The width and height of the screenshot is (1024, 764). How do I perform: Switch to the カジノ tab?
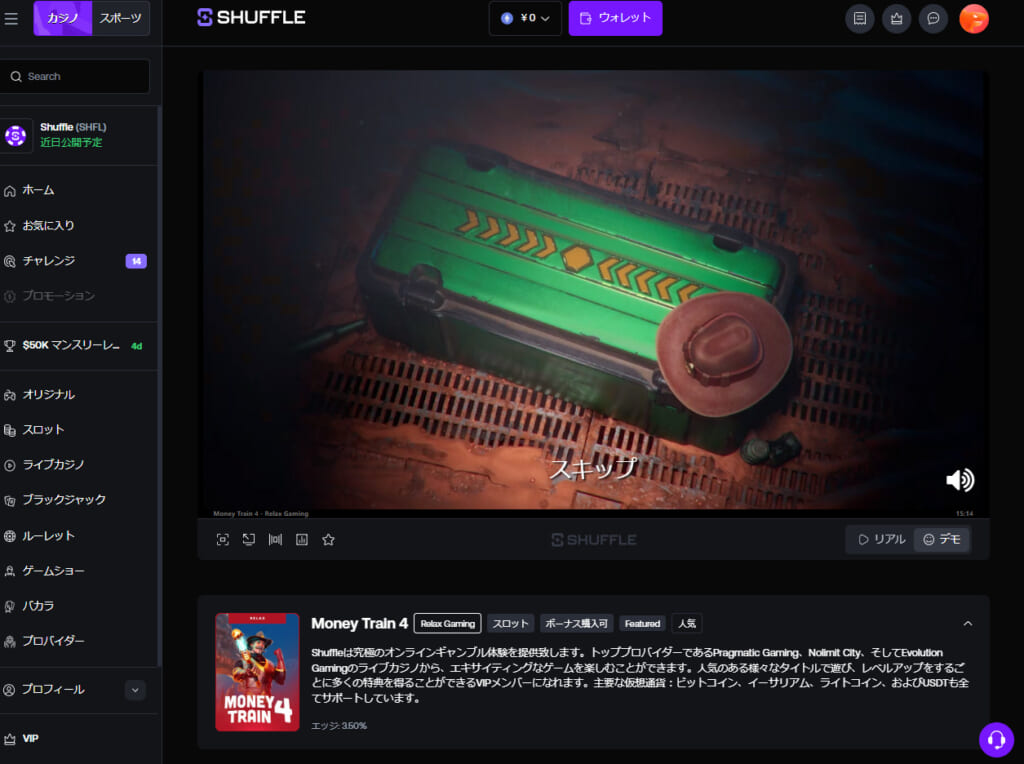click(63, 18)
